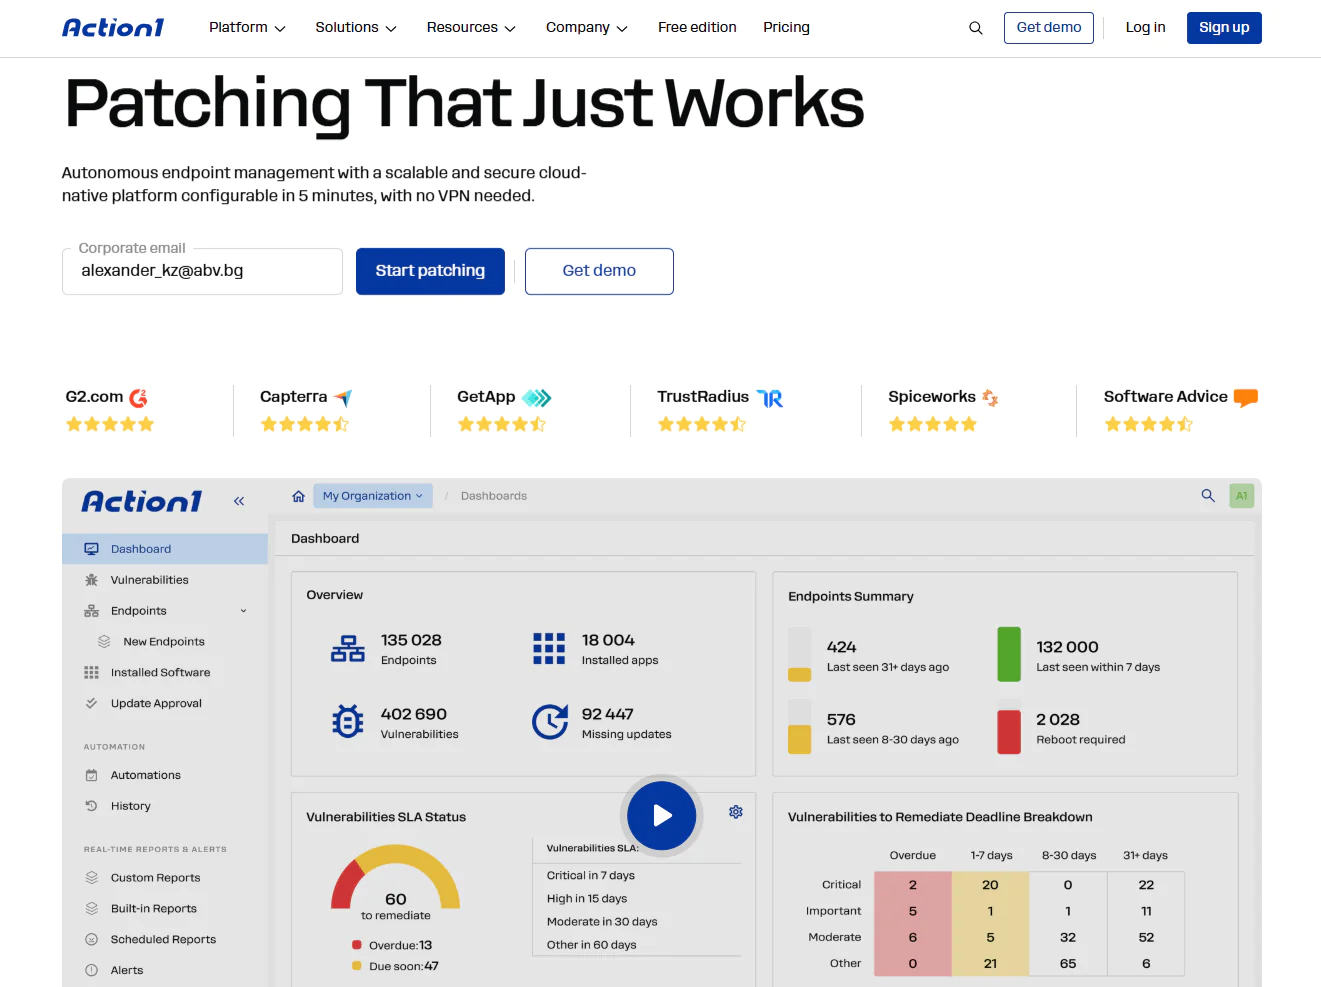Open the Solutions dropdown
Viewport: 1321px width, 987px height.
(356, 27)
